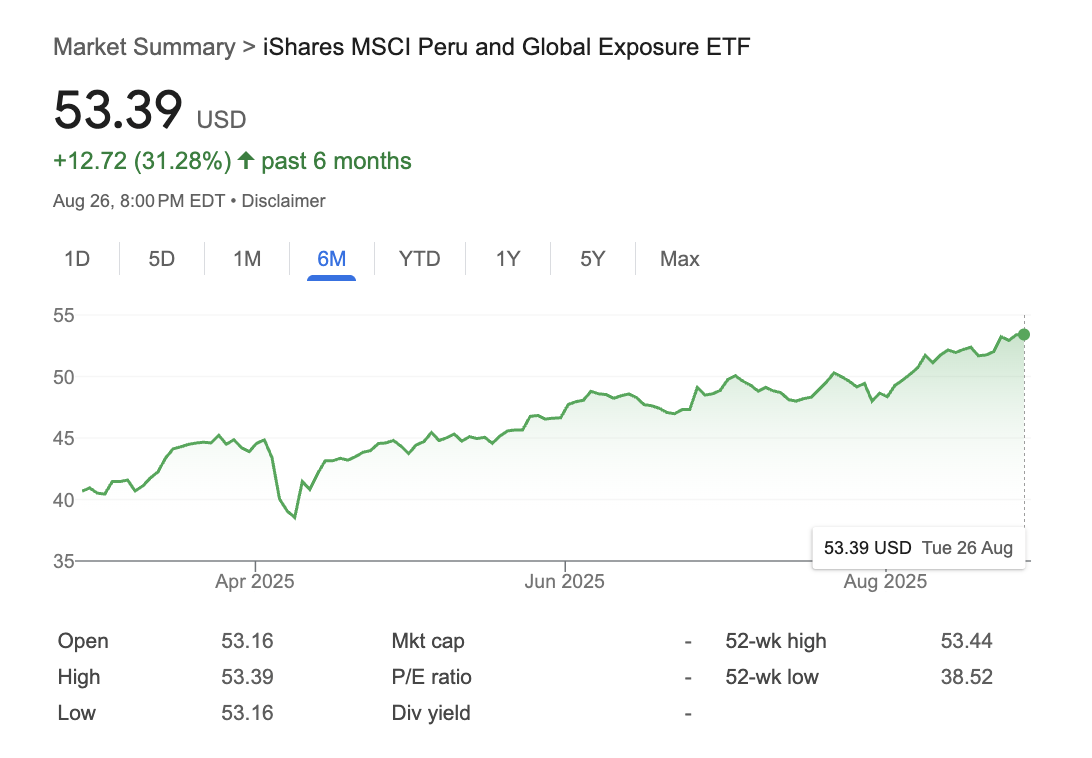Click the 53.39 USD Tue 26 Aug tooltip
The height and width of the screenshot is (758, 1092).
coord(918,548)
